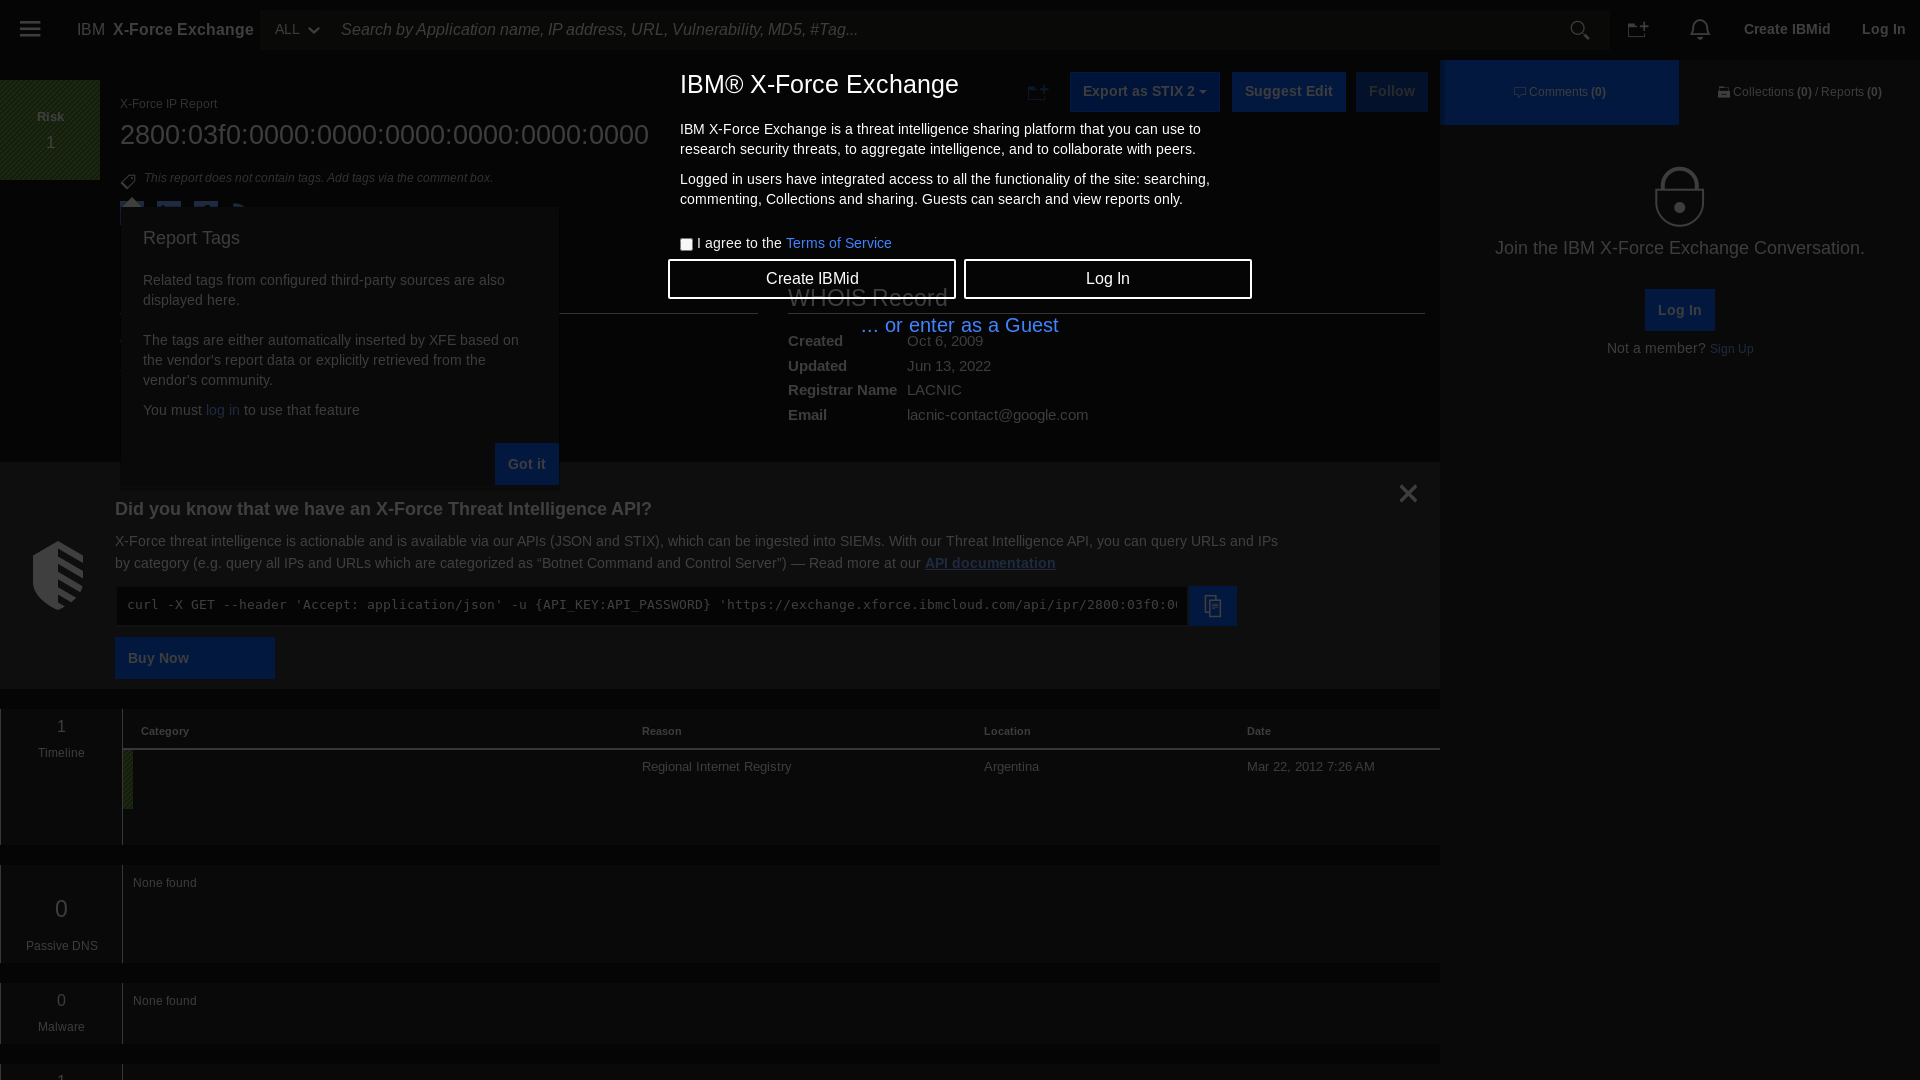Click the IPv6 address title
The image size is (1920, 1080).
(384, 135)
